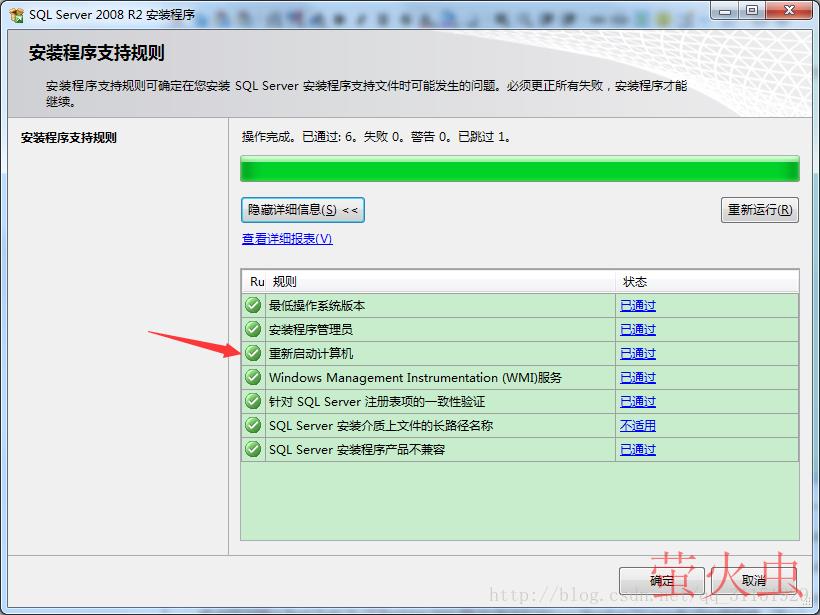
Task: Click green check icon for WMI服务 rule
Action: coord(253,377)
